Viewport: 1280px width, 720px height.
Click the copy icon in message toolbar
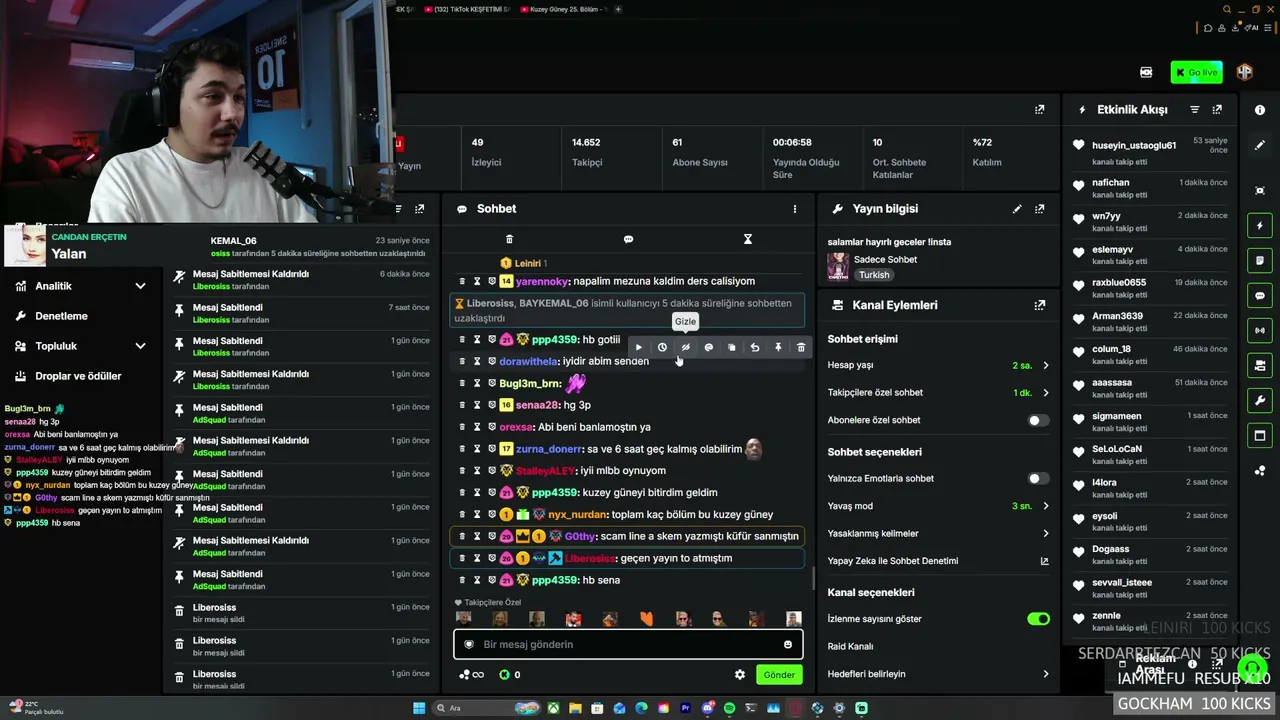click(x=732, y=347)
